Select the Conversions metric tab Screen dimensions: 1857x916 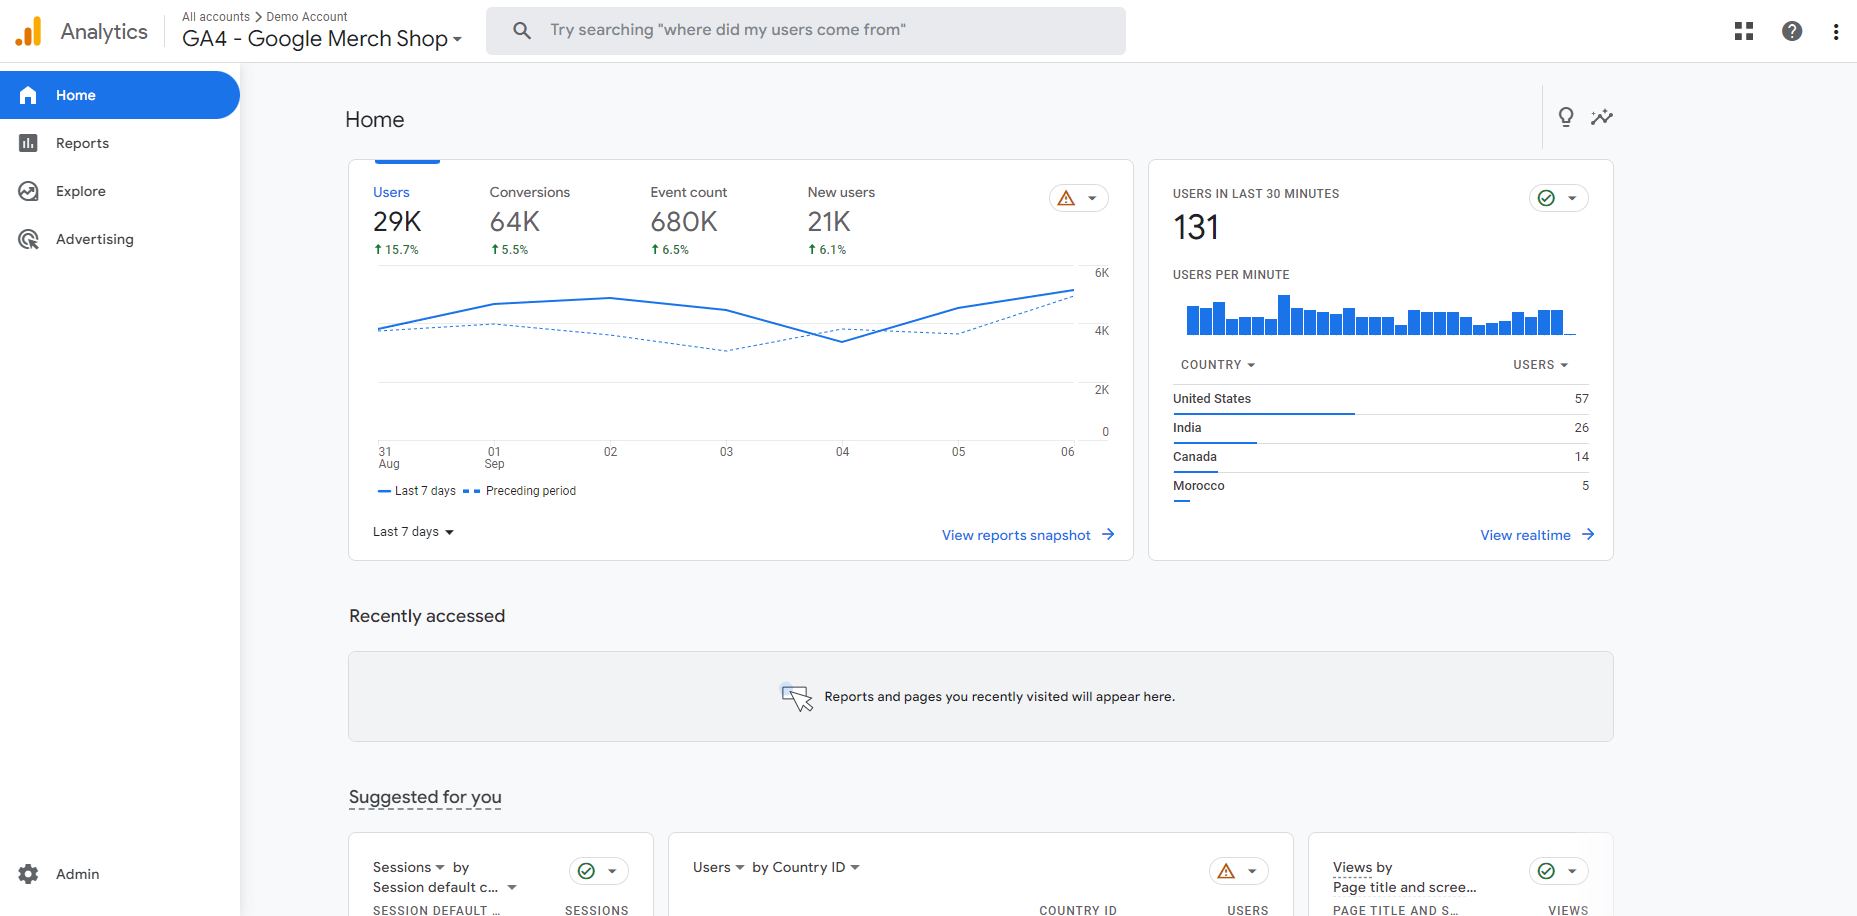tap(529, 219)
